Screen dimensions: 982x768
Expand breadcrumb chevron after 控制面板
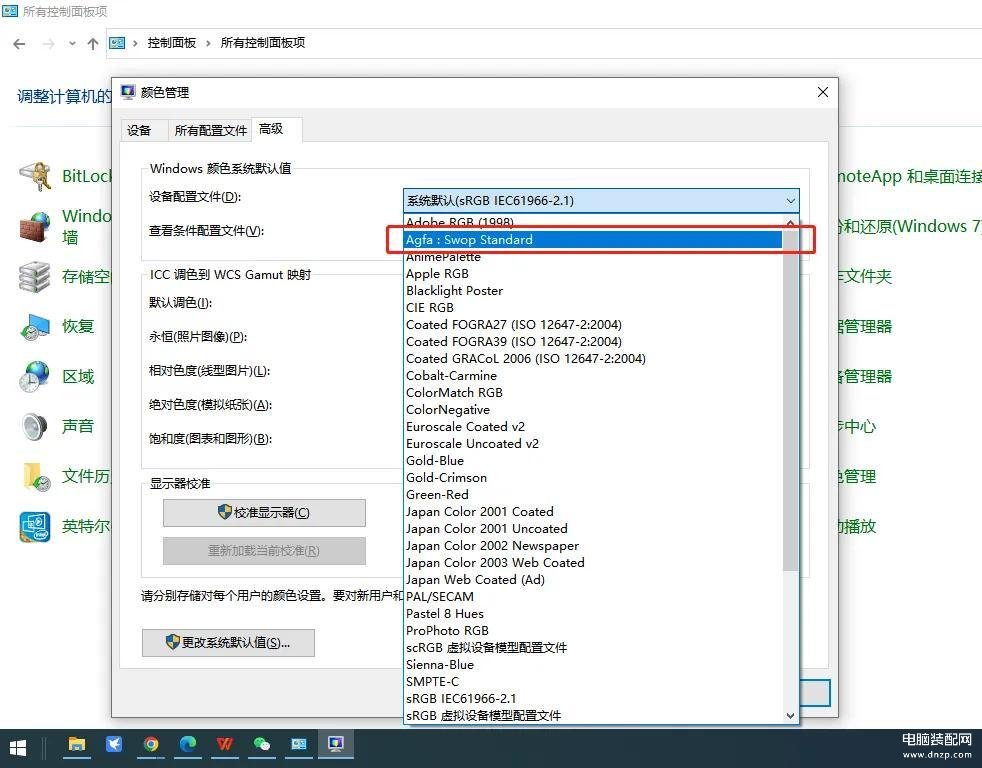(208, 43)
